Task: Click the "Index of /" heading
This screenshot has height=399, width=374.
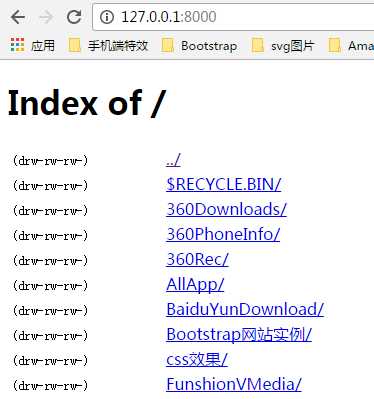Action: click(x=86, y=103)
